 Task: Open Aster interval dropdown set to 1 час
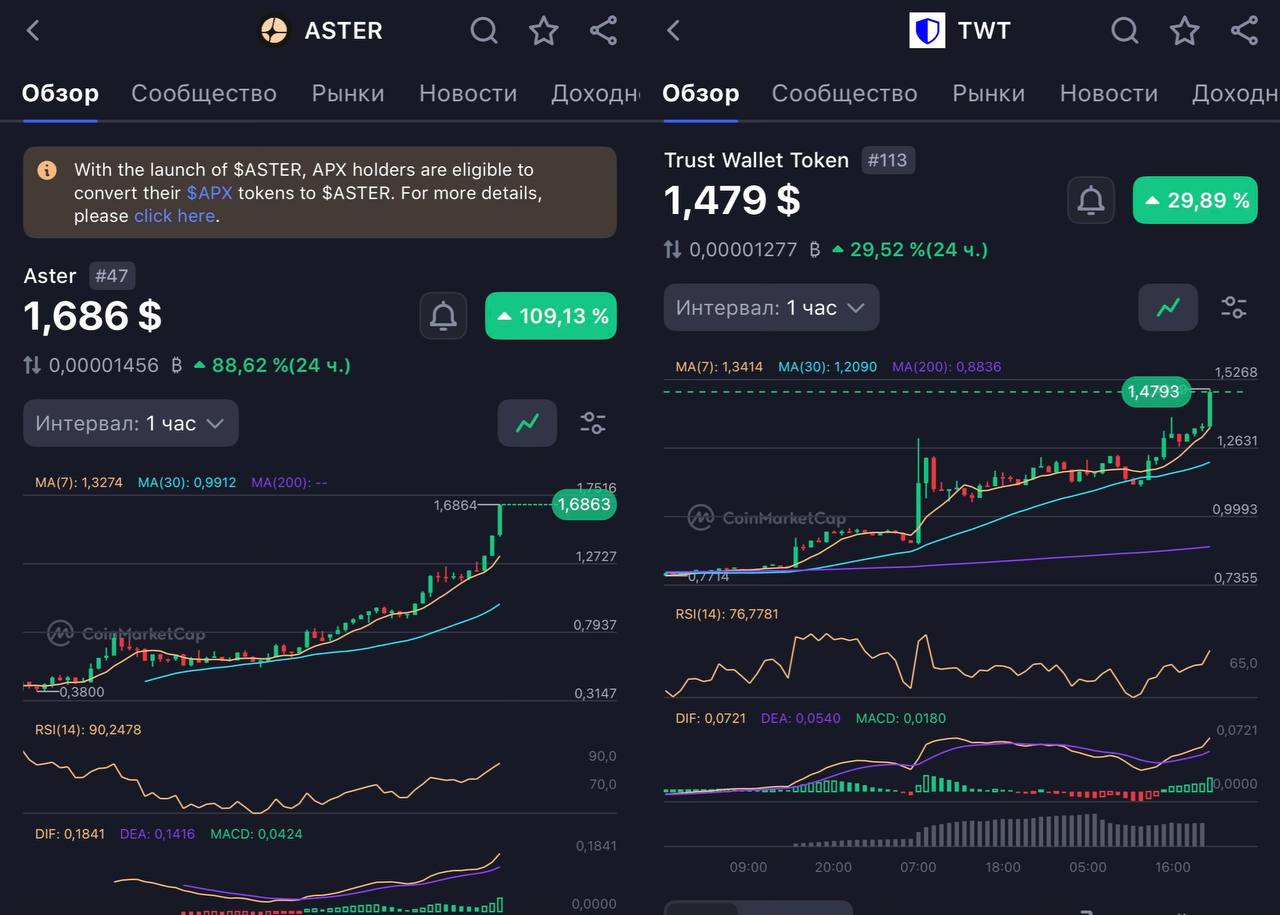[x=131, y=423]
